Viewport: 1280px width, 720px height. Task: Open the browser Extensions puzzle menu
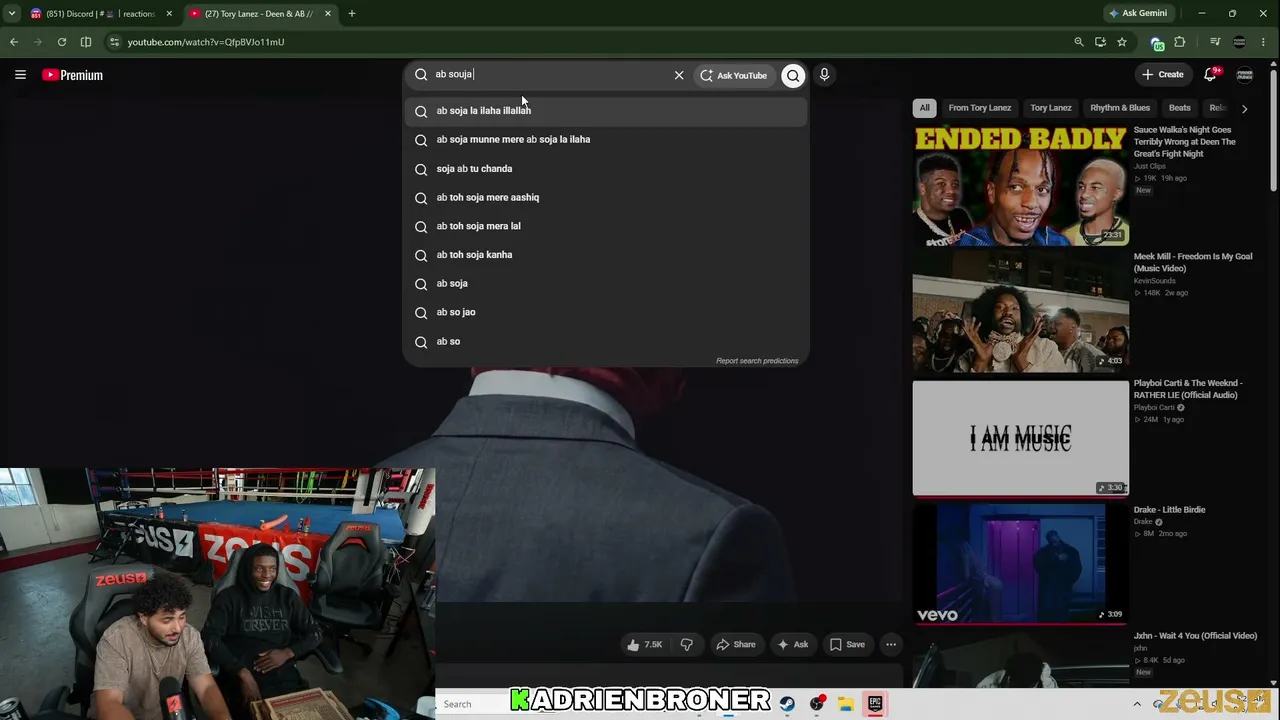[x=1180, y=42]
